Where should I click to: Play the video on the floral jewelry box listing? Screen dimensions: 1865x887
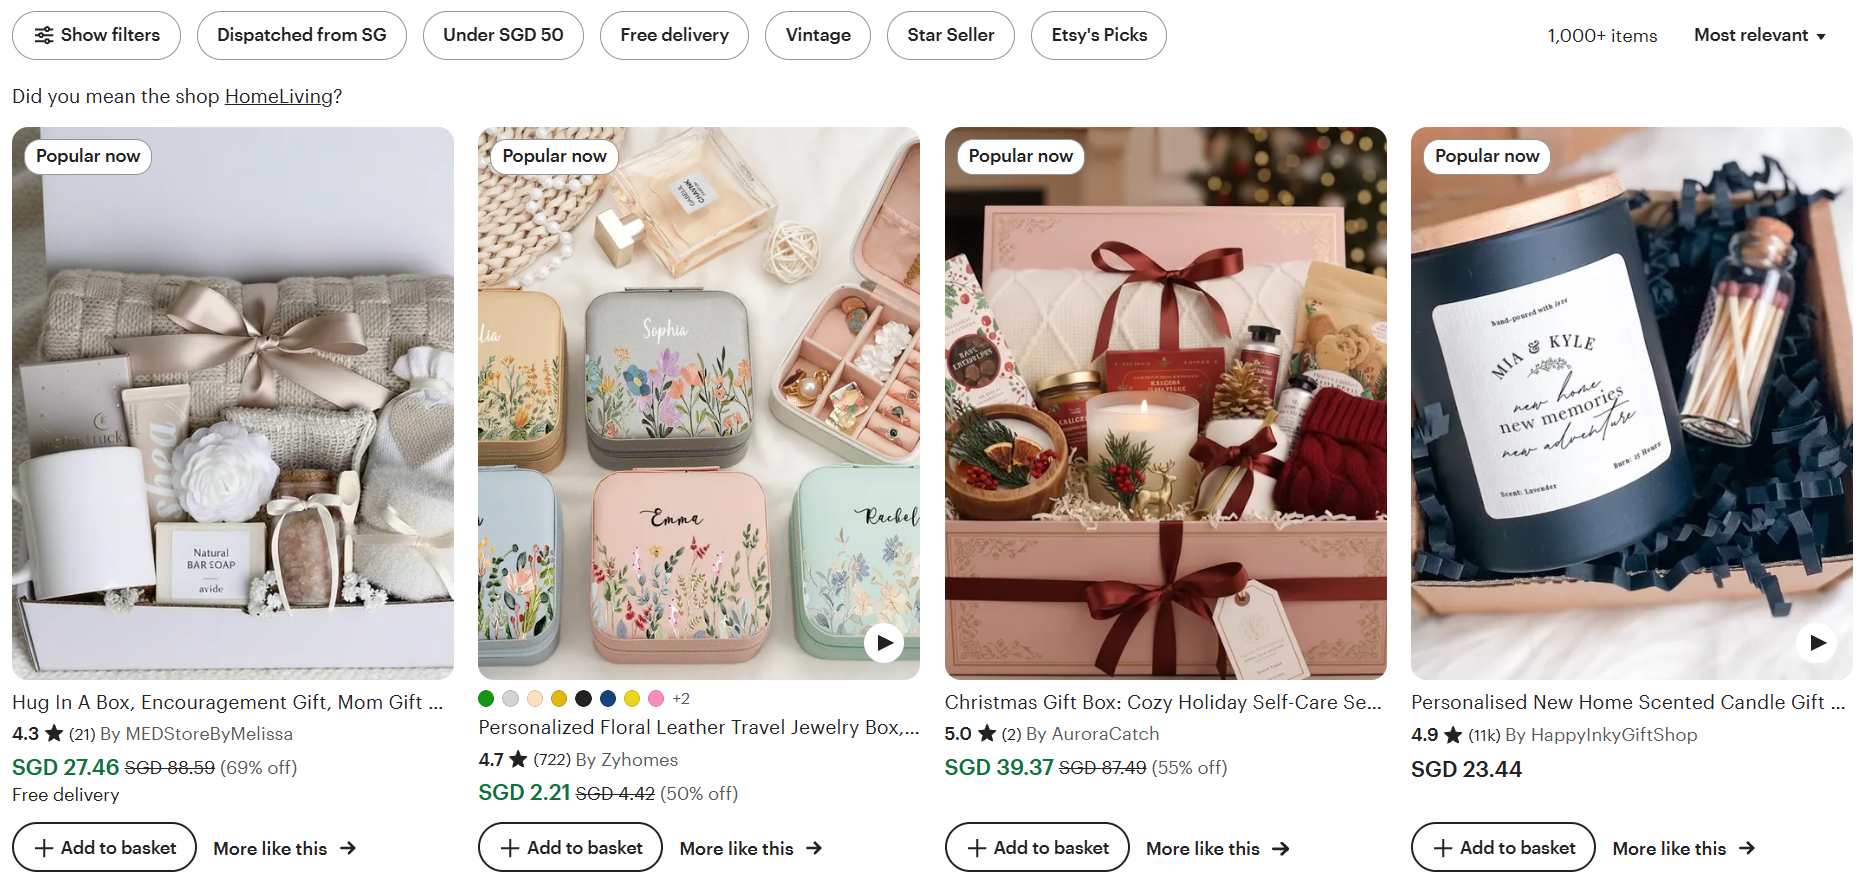(884, 643)
